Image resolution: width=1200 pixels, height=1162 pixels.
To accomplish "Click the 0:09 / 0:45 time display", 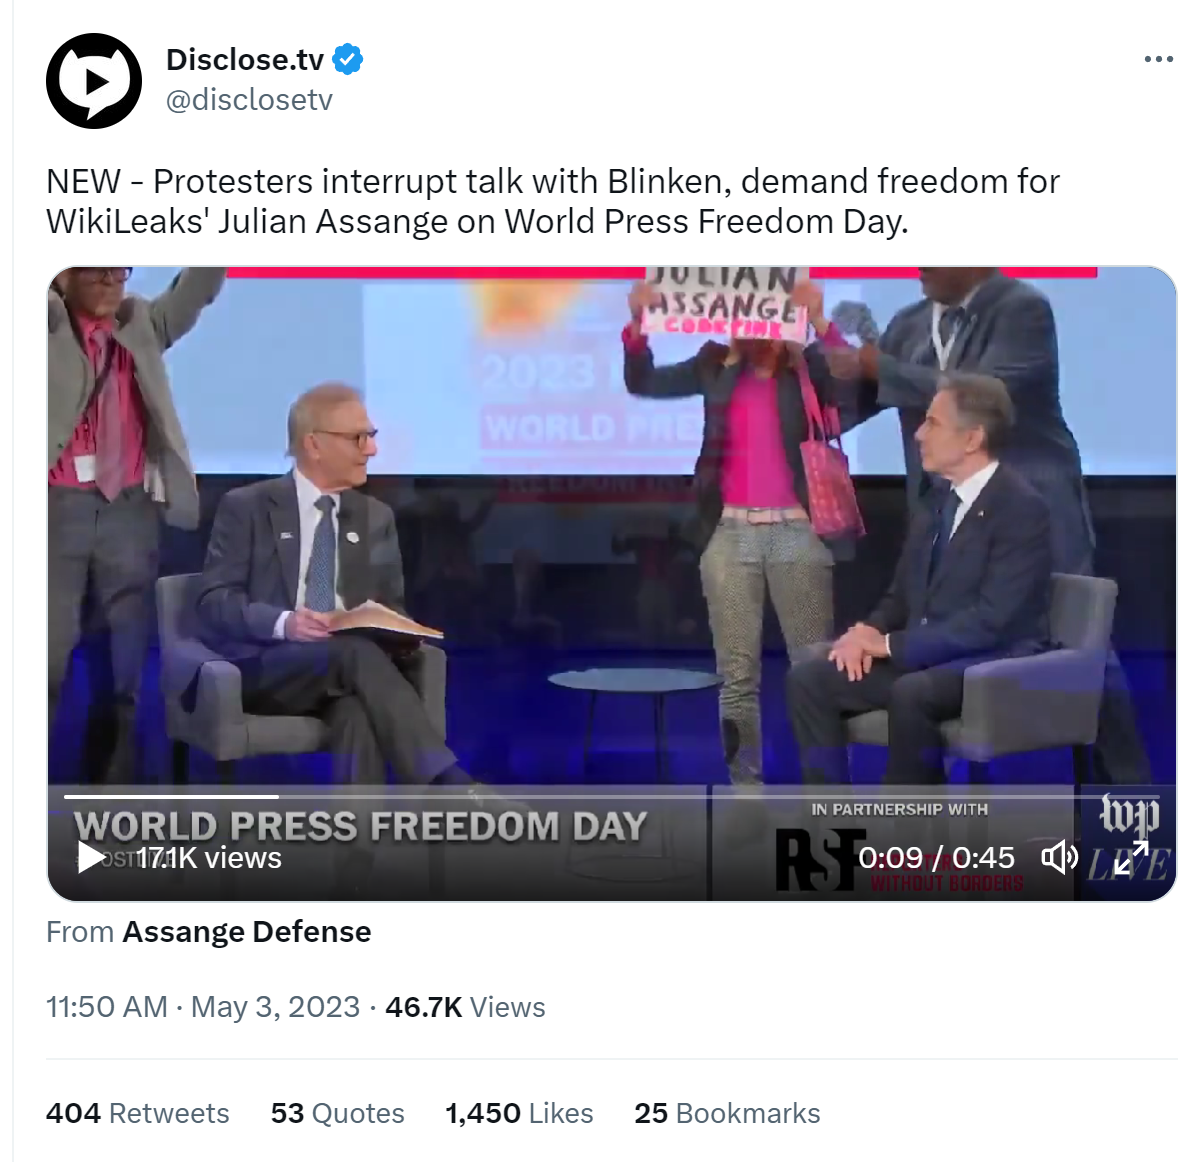I will [x=936, y=857].
